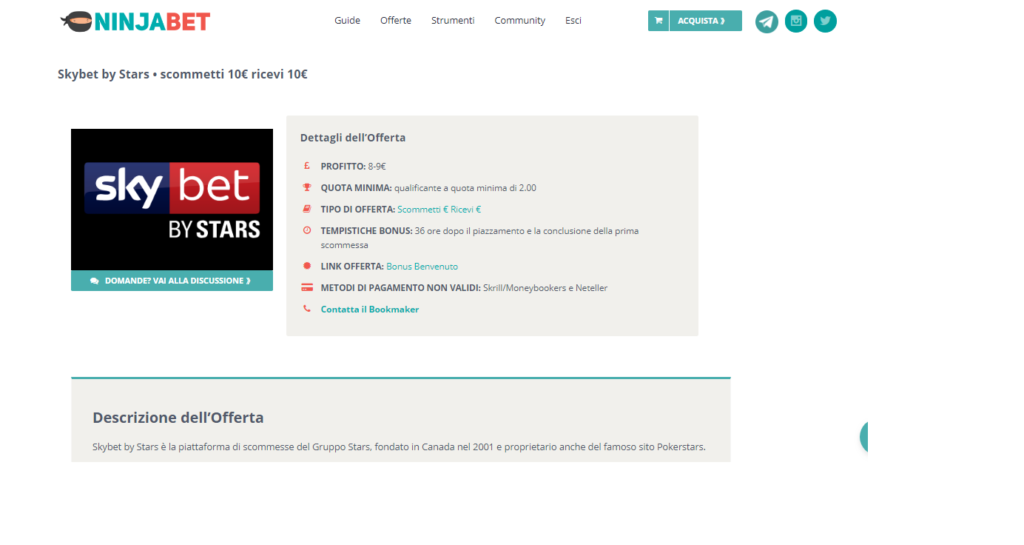1024x545 pixels.
Task: Click the Gruppo Stars description paragraph
Action: pos(398,447)
